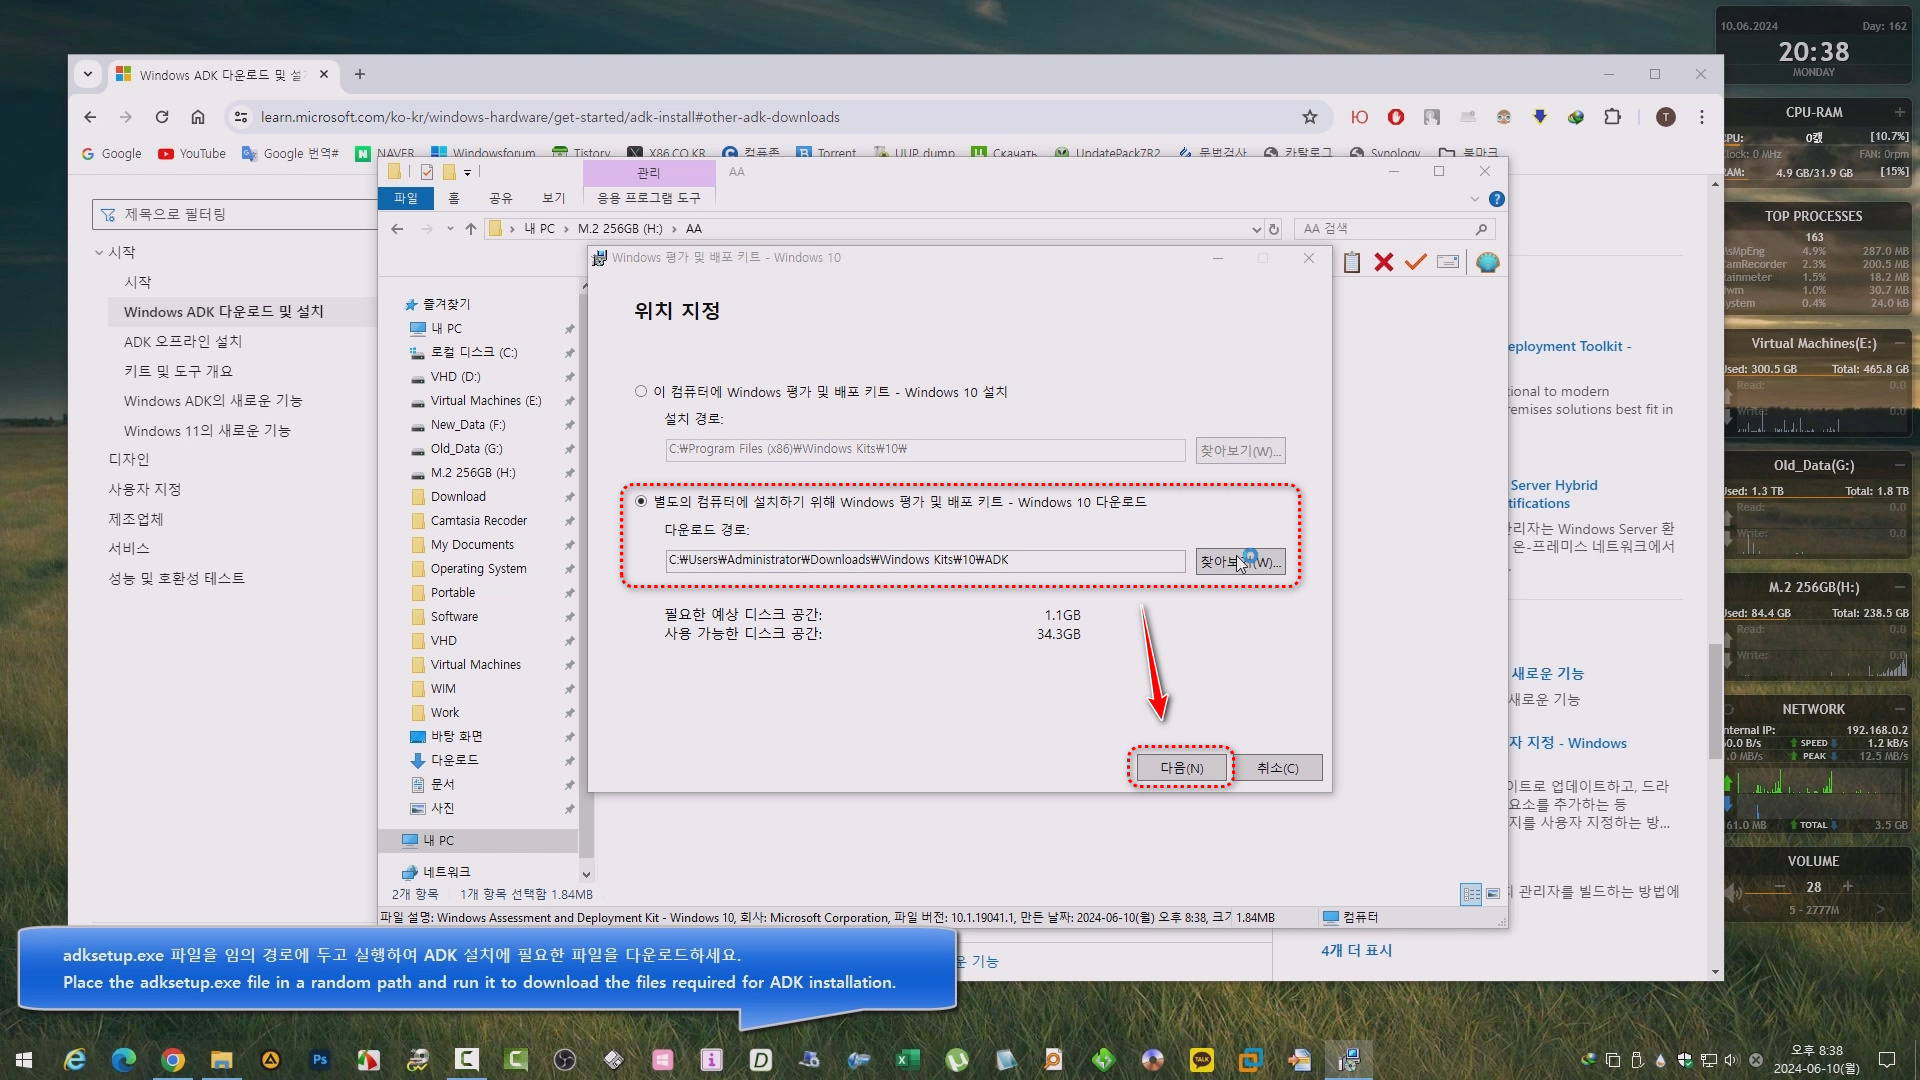The image size is (1920, 1080).
Task: Open Chrome tab search dropdown
Action: click(x=88, y=74)
